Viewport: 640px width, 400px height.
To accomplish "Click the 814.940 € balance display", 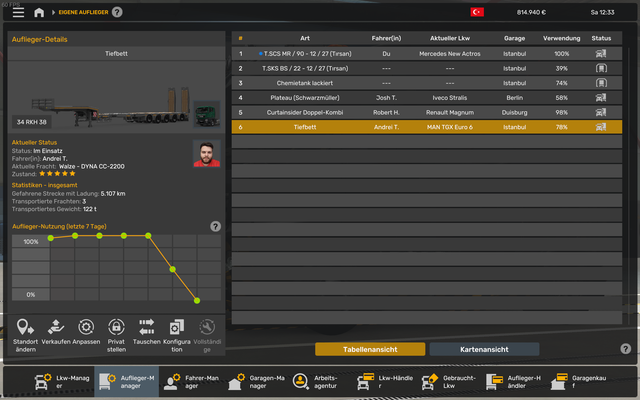I will click(531, 12).
